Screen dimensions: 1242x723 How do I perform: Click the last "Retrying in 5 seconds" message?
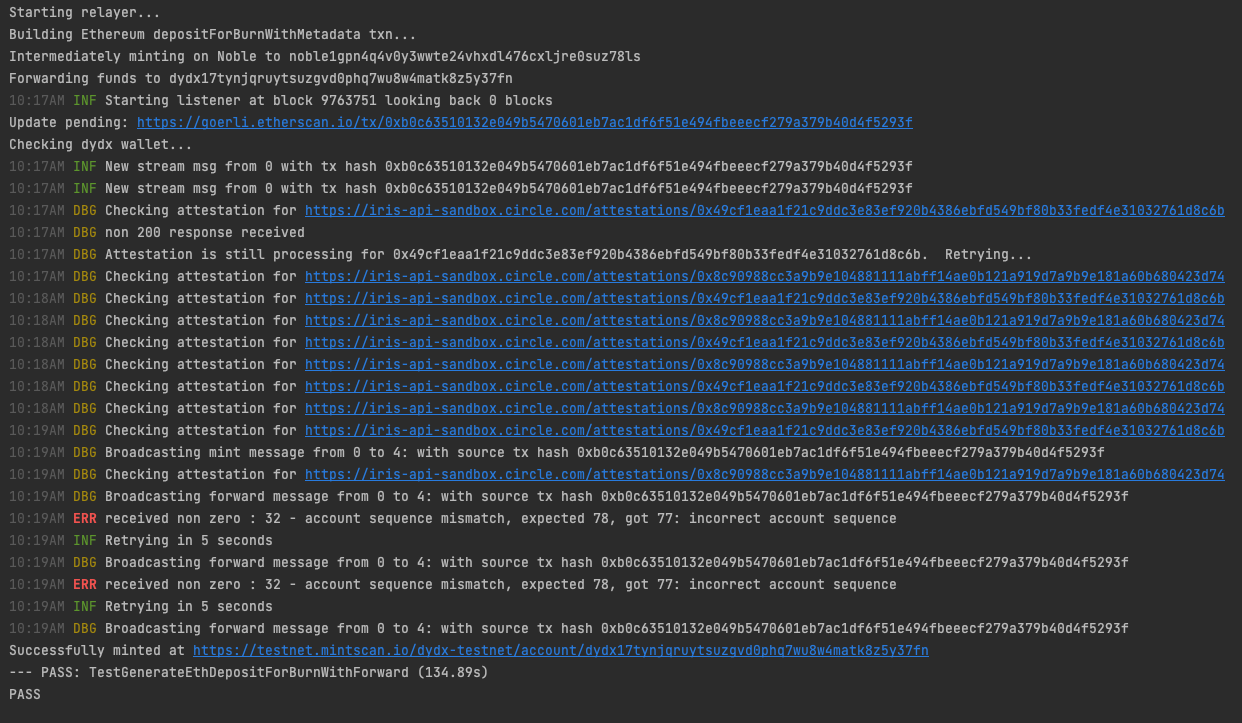tap(188, 607)
